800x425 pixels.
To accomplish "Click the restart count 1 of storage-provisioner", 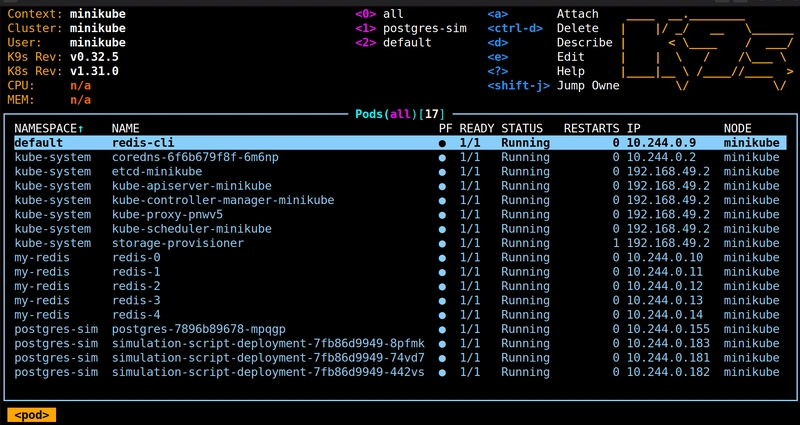I will point(616,243).
